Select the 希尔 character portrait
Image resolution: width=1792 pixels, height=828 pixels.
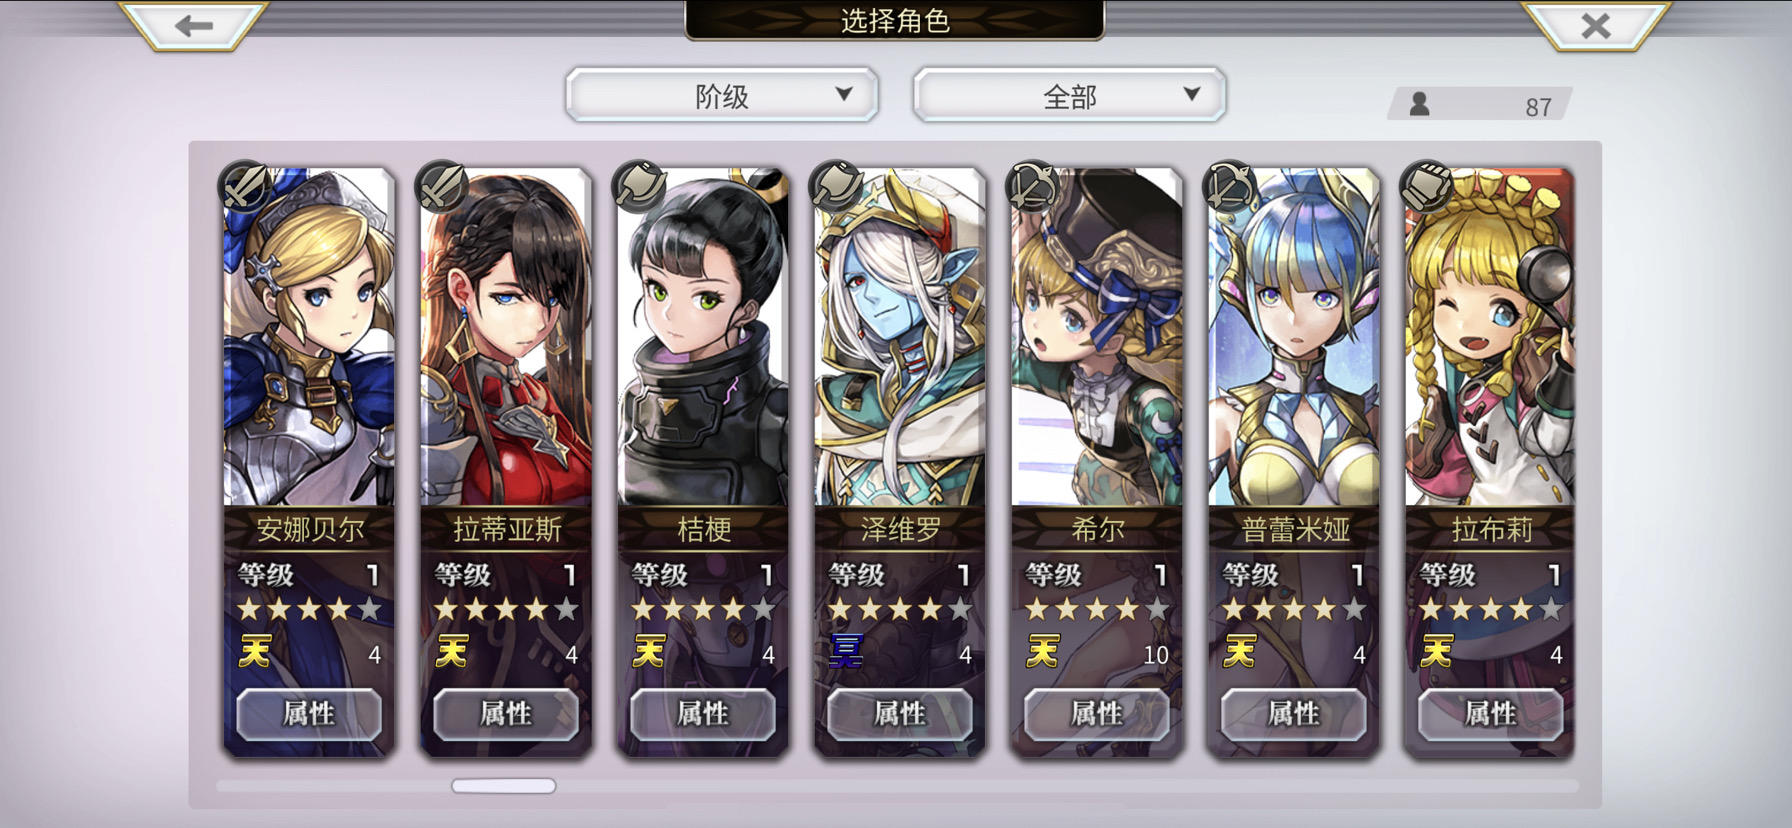coord(1097,338)
